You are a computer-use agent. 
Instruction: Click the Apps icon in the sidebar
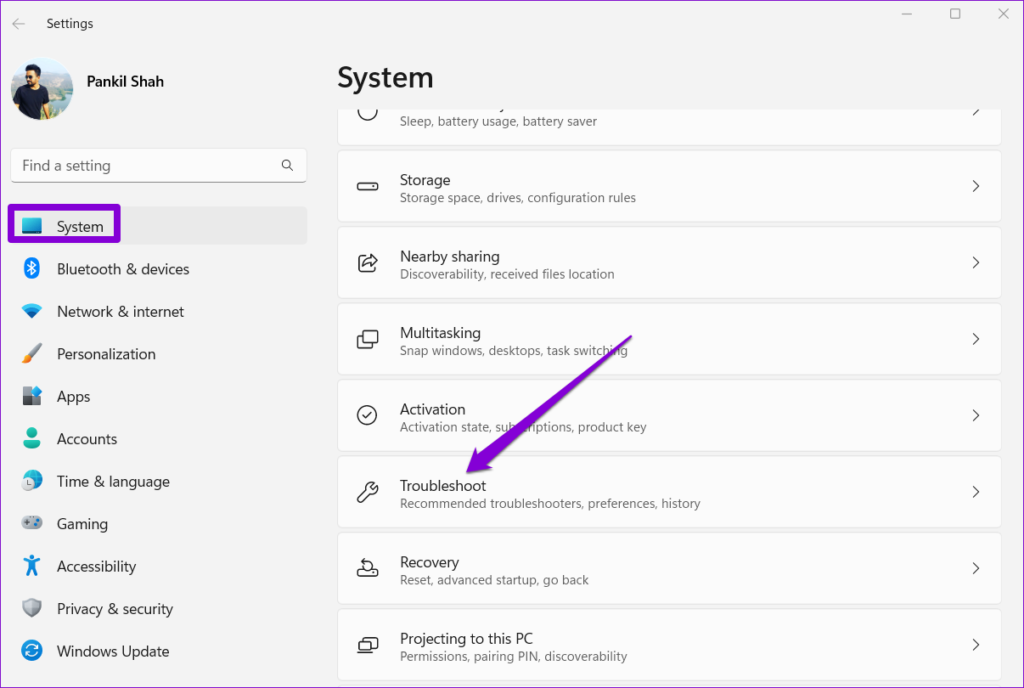click(x=31, y=396)
